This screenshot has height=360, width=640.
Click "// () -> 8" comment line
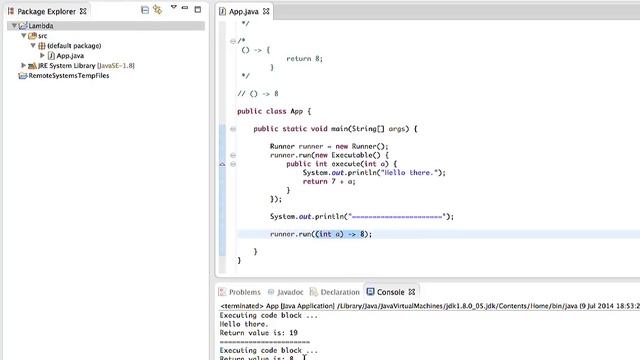(x=258, y=94)
